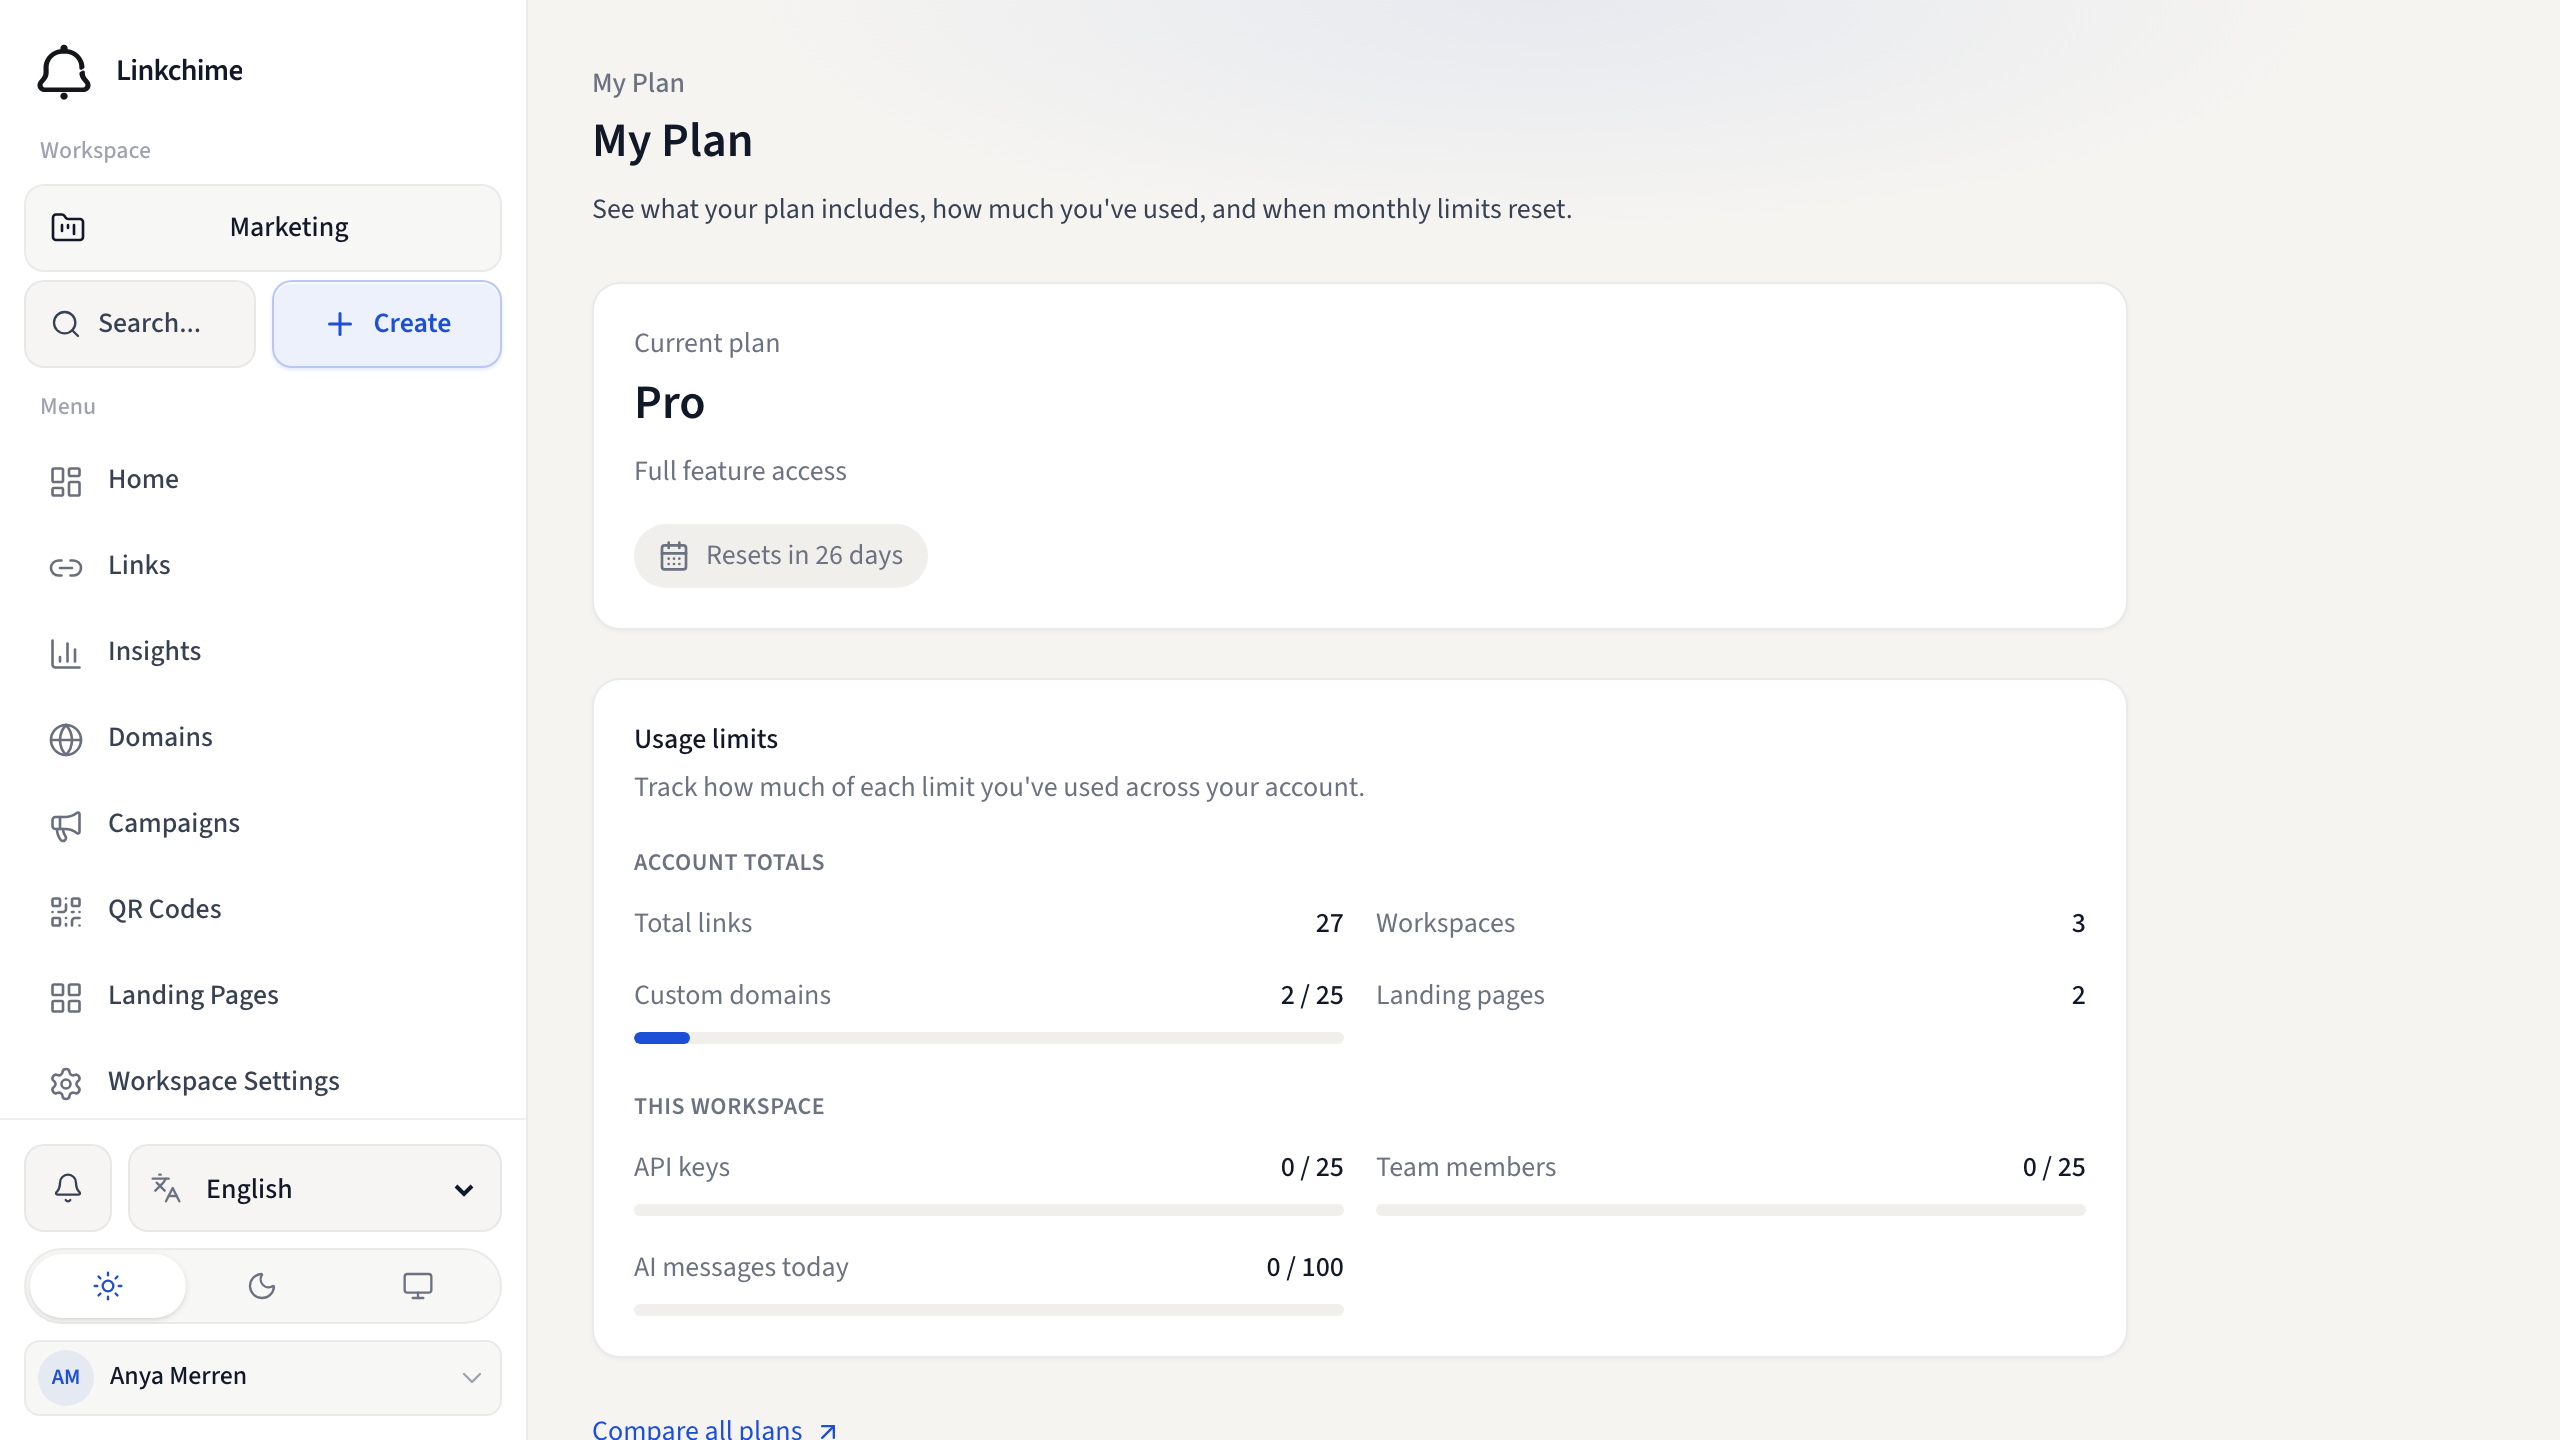Click the Total links value 27
2560x1440 pixels.
1329,923
